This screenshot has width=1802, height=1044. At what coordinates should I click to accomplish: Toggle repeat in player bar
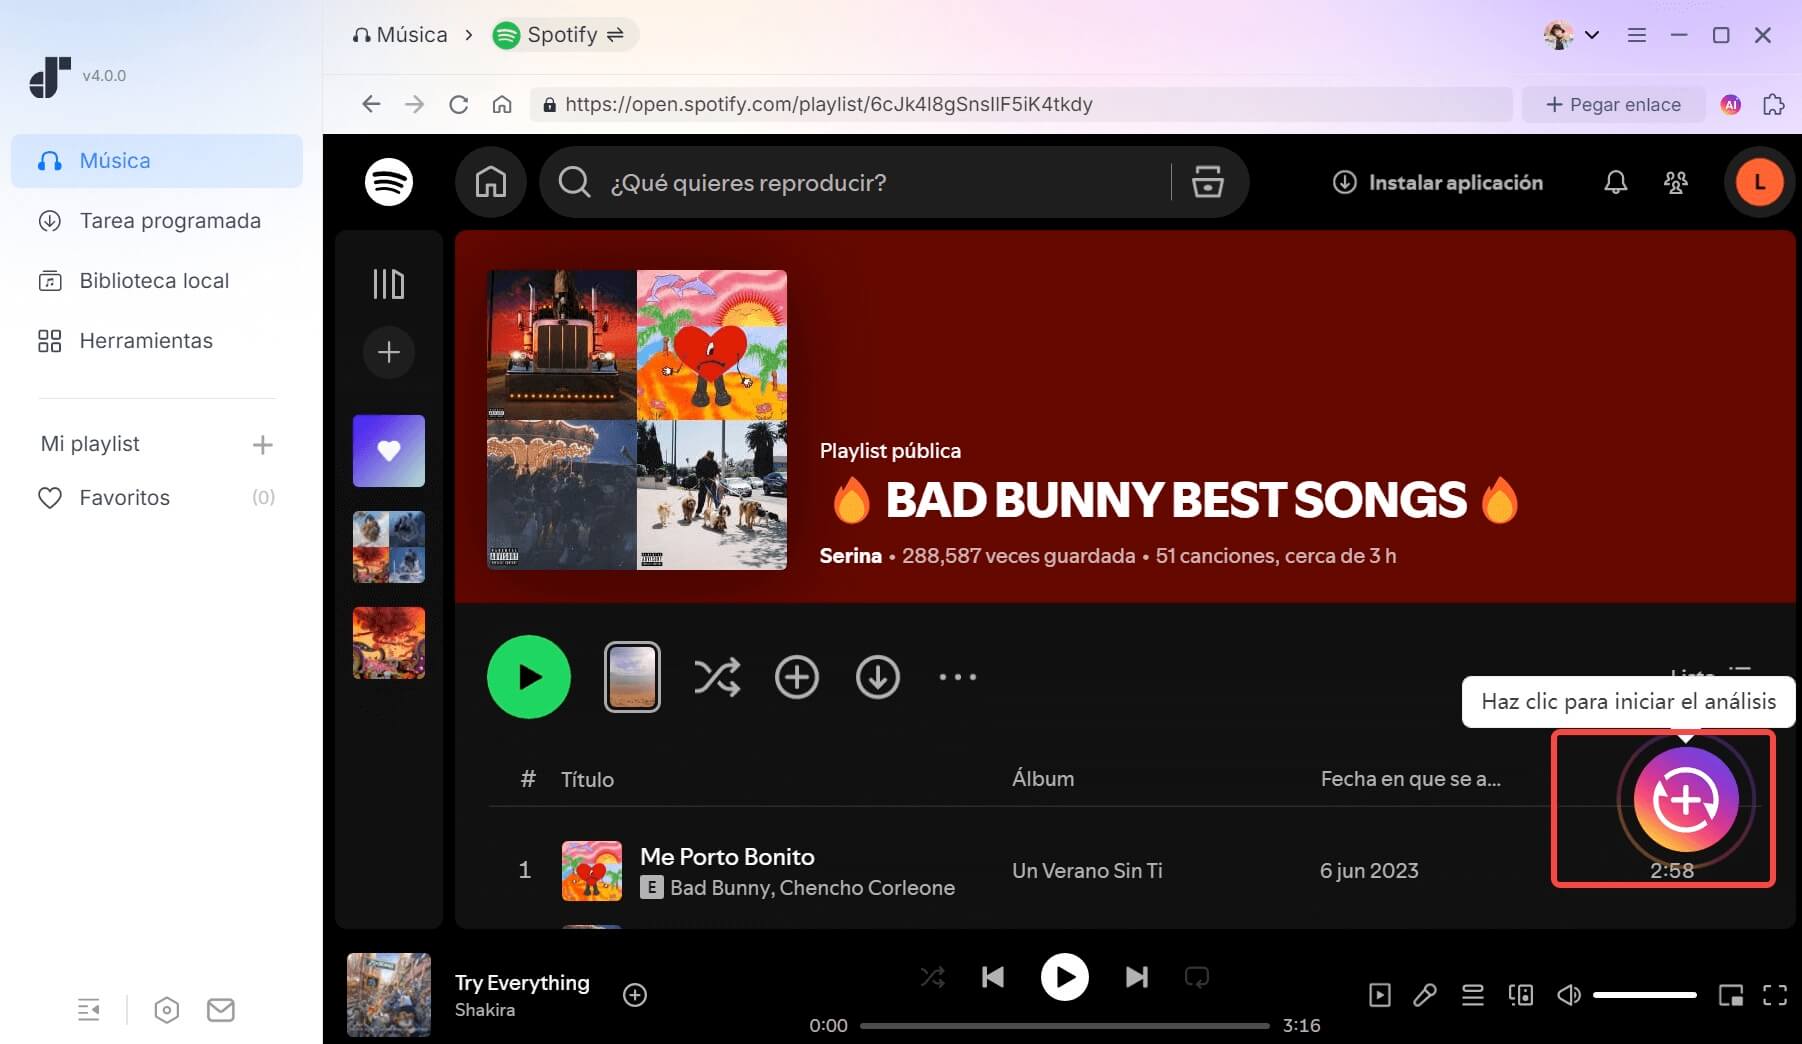(1196, 977)
